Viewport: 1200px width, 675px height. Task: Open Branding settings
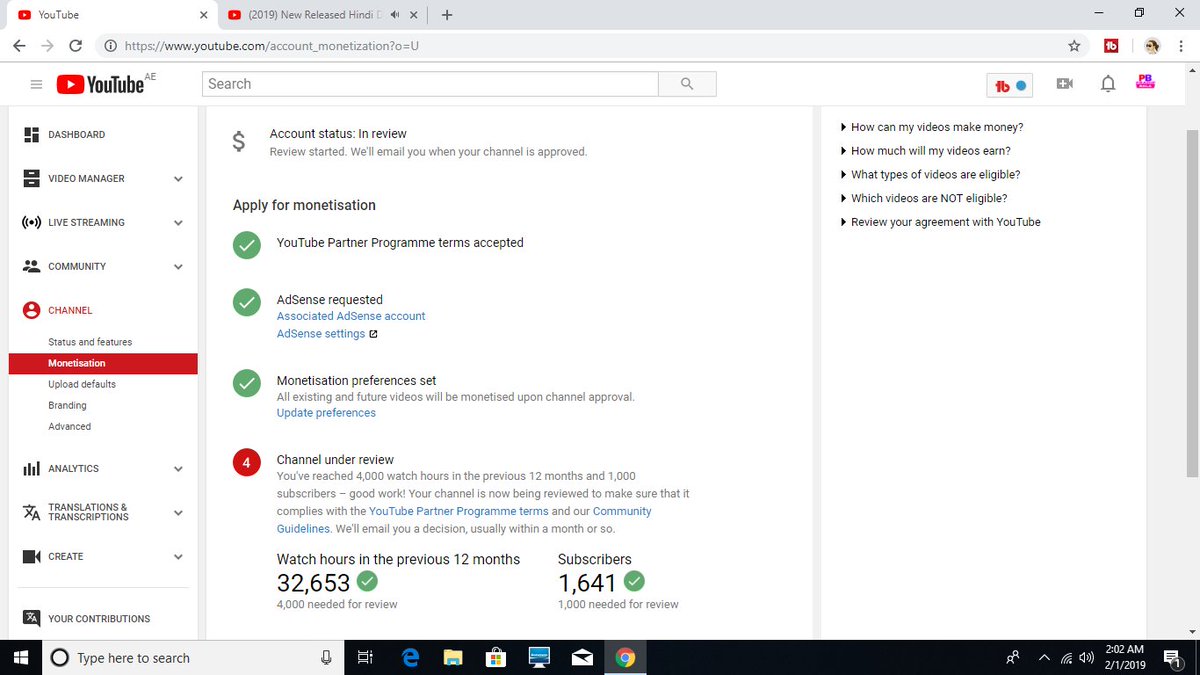[67, 406]
